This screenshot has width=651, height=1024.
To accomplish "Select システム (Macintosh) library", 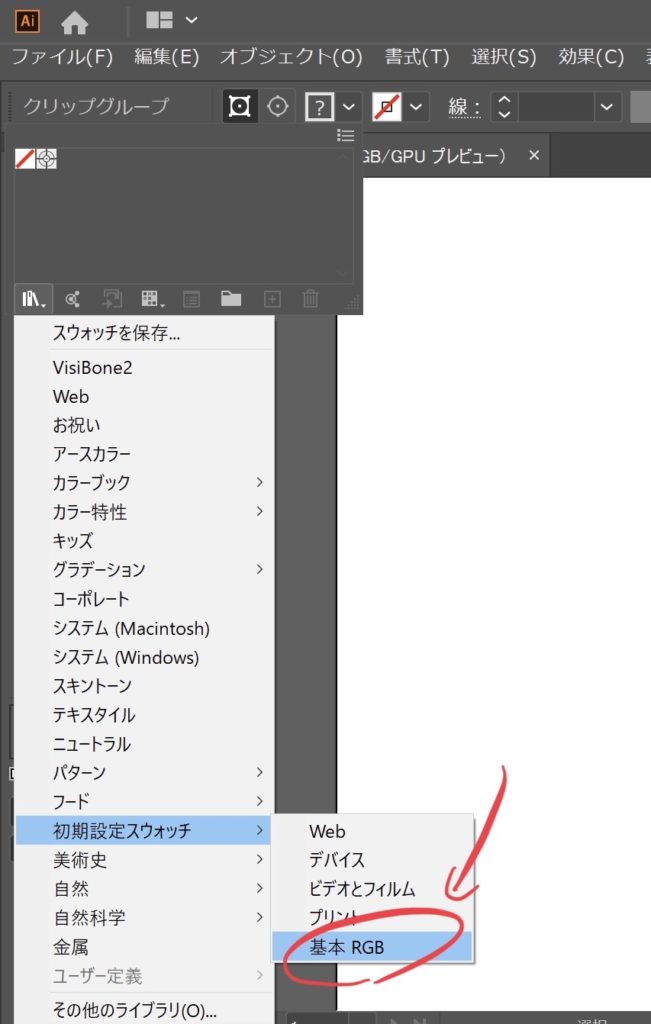I will 144,628.
